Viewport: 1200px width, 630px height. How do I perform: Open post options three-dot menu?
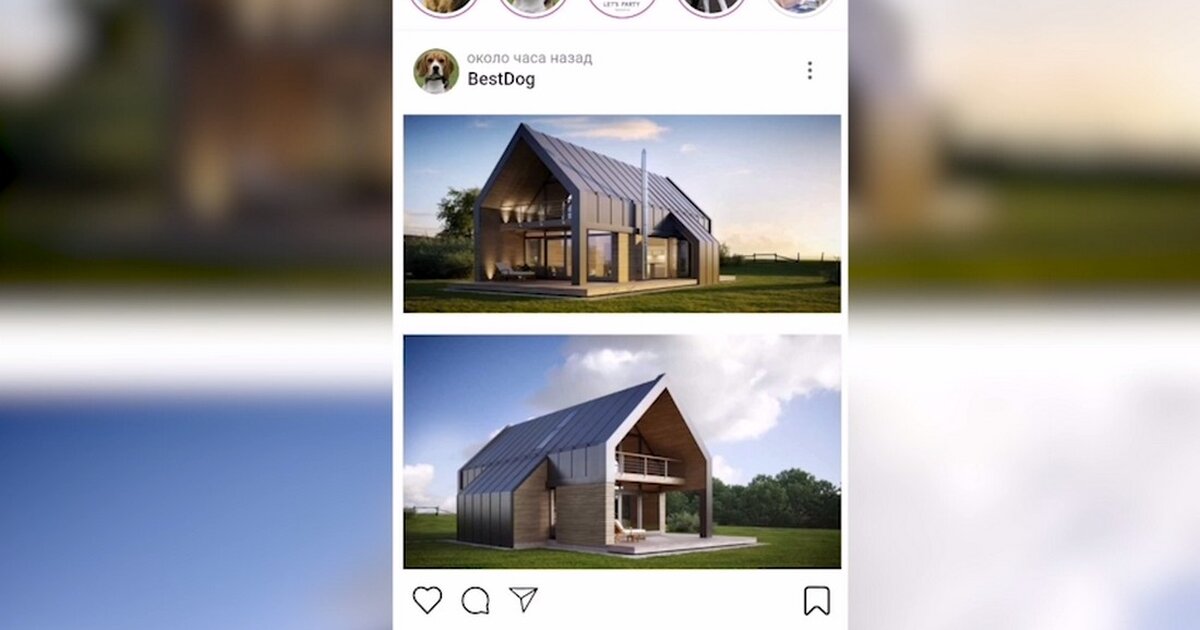[x=809, y=71]
